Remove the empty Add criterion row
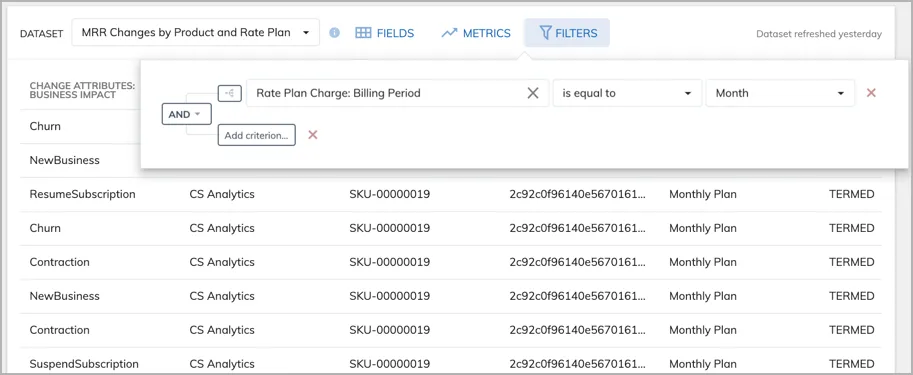The image size is (913, 375). click(313, 135)
